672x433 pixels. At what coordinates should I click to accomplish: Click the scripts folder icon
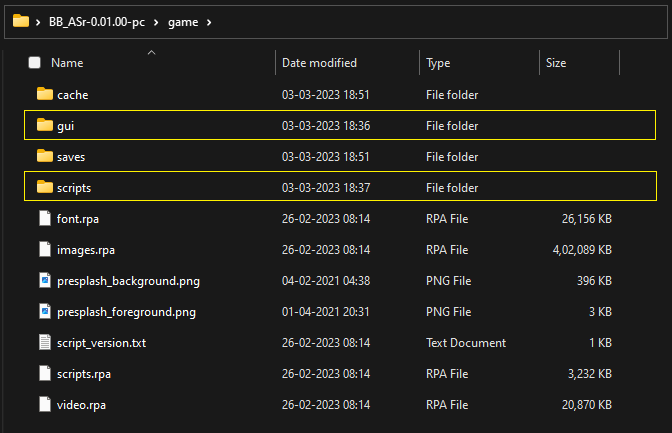tap(44, 188)
